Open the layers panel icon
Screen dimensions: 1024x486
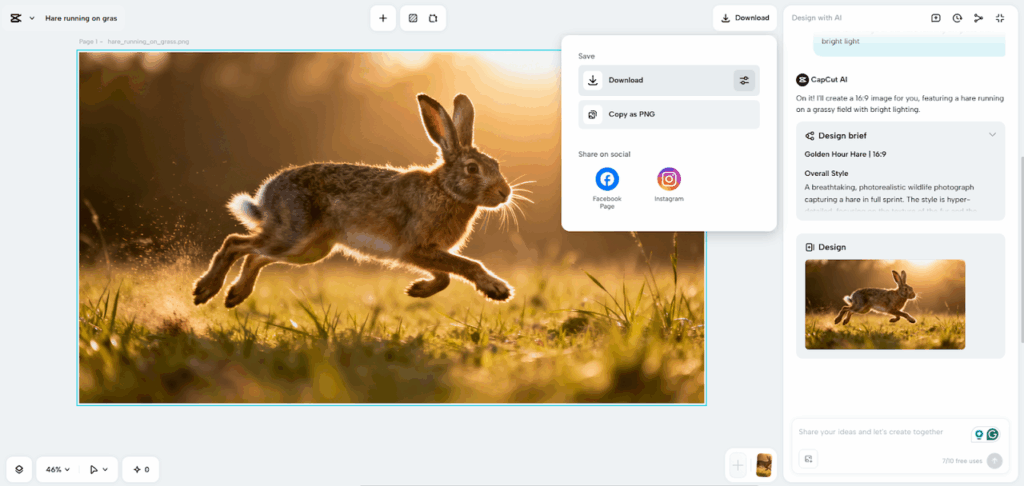(19, 469)
